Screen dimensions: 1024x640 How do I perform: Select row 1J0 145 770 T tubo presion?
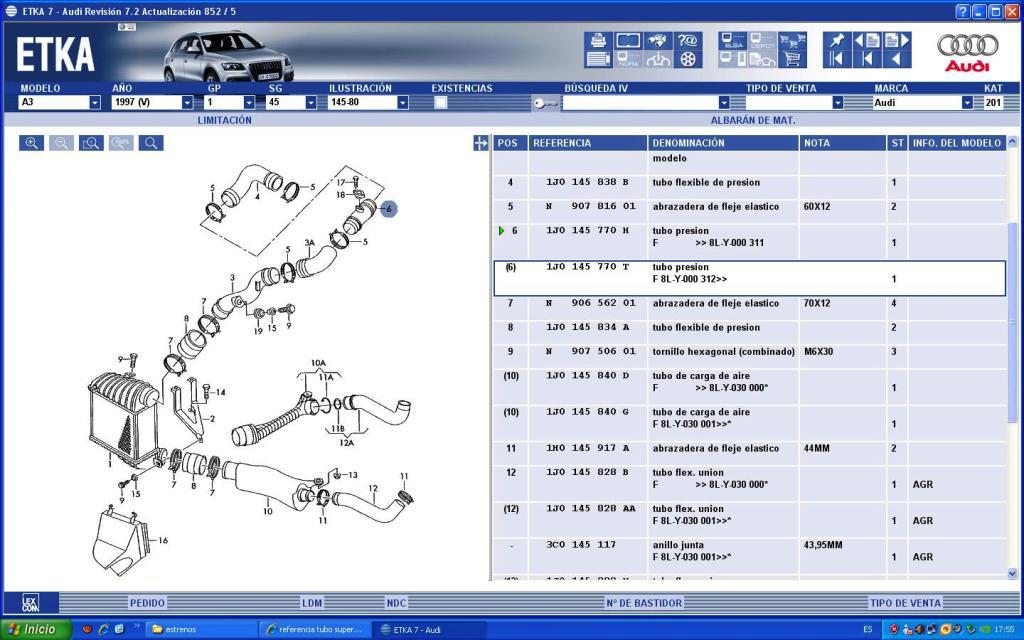pos(749,278)
